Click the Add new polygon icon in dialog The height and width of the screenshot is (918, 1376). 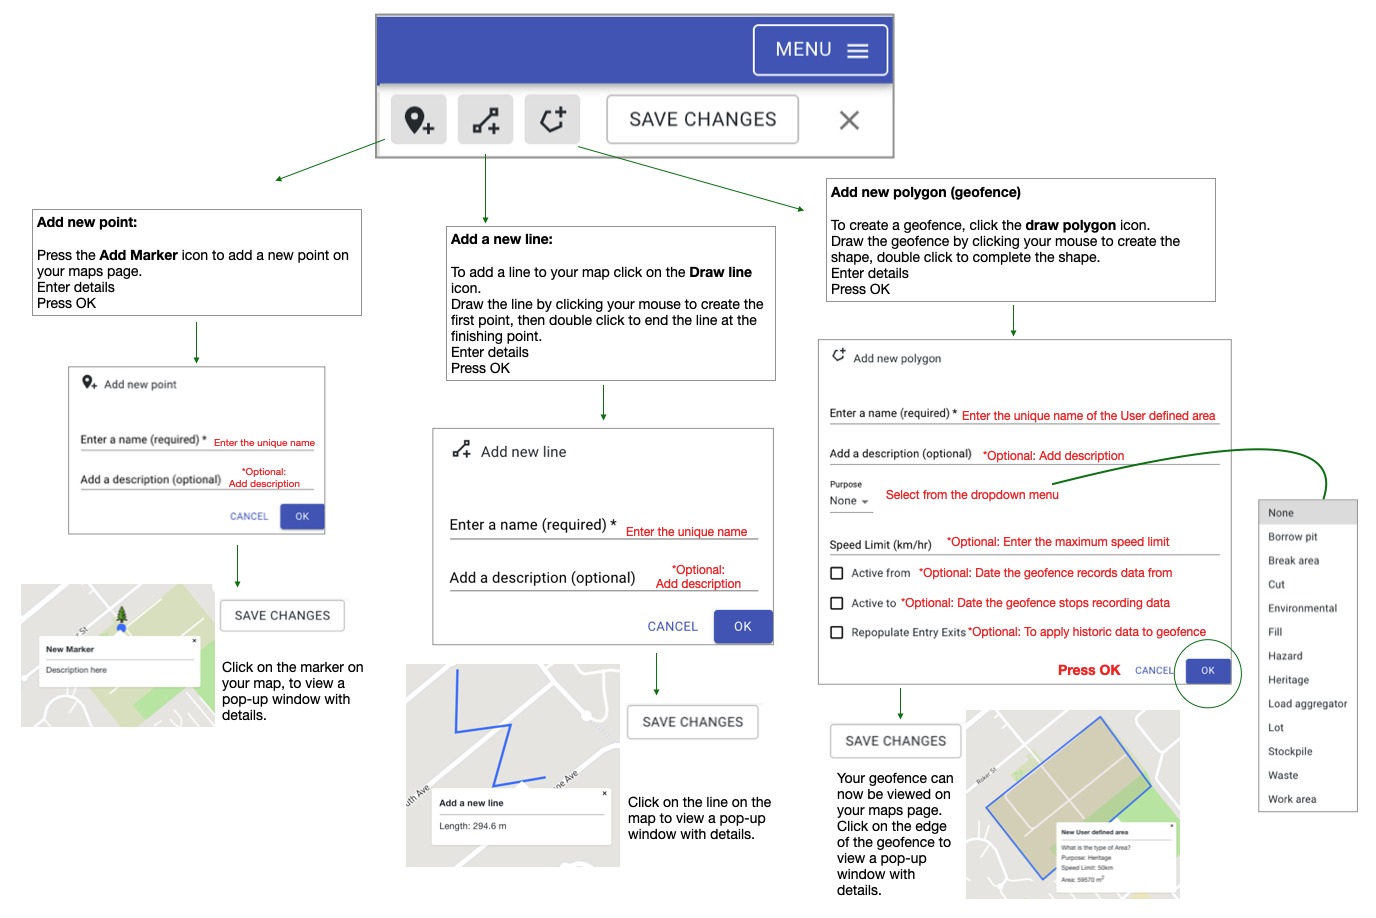pyautogui.click(x=838, y=354)
